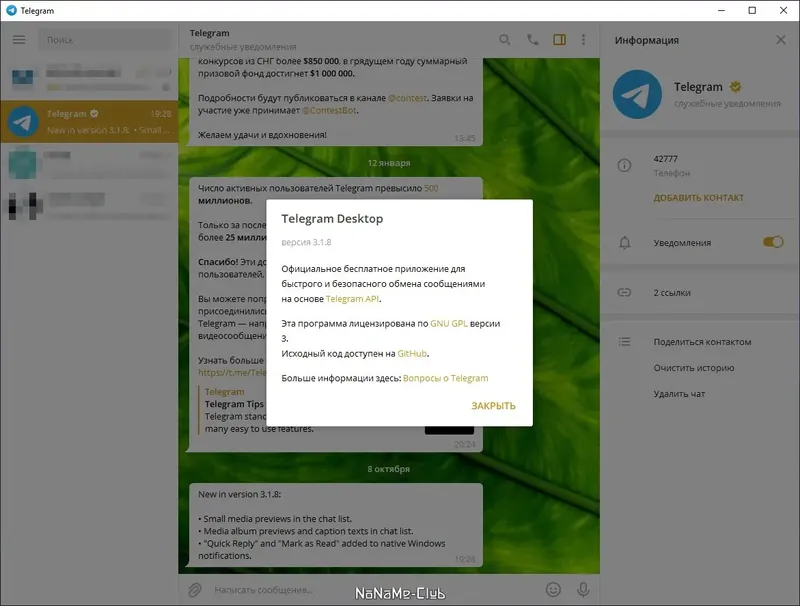Click the Telegram Desktop dialog title

(332, 218)
